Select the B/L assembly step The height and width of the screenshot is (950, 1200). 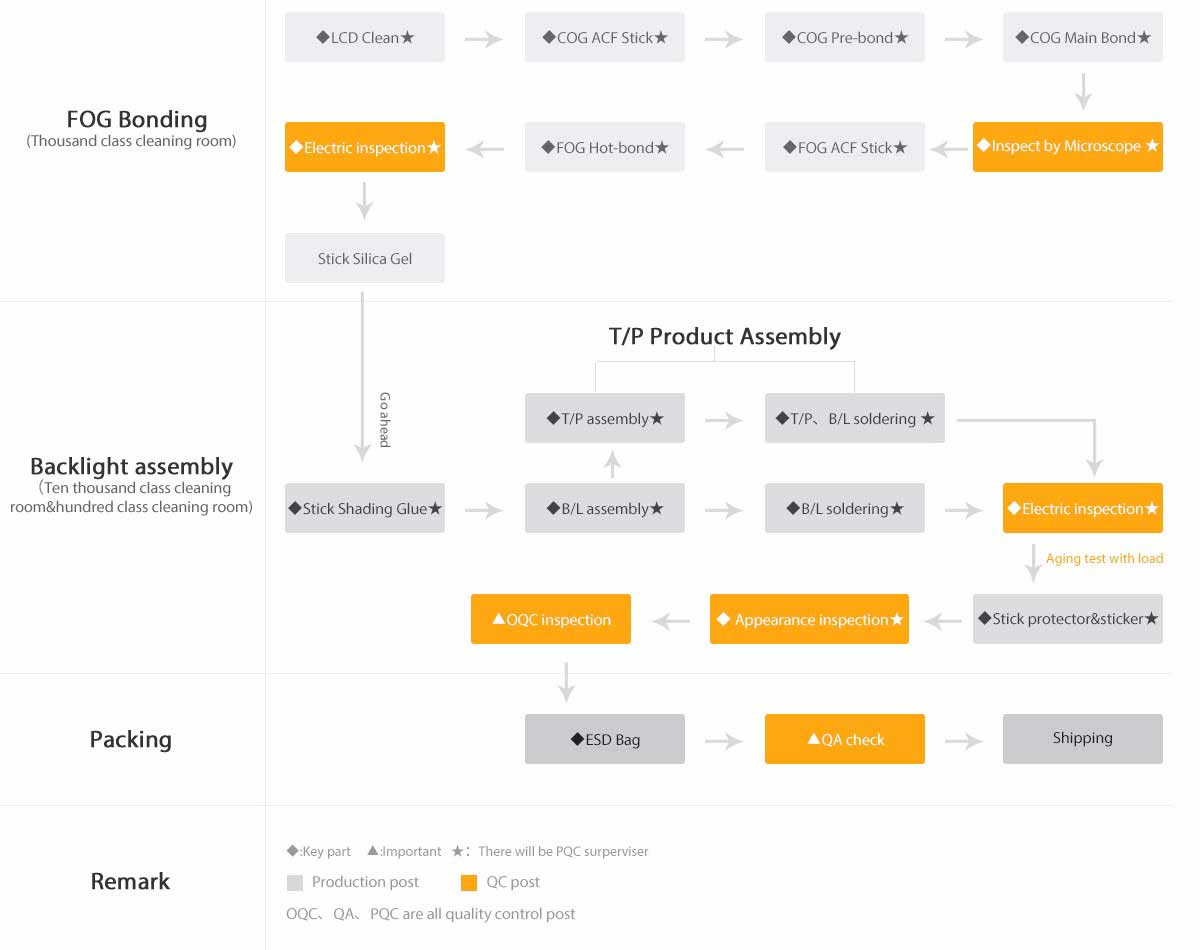(x=605, y=508)
